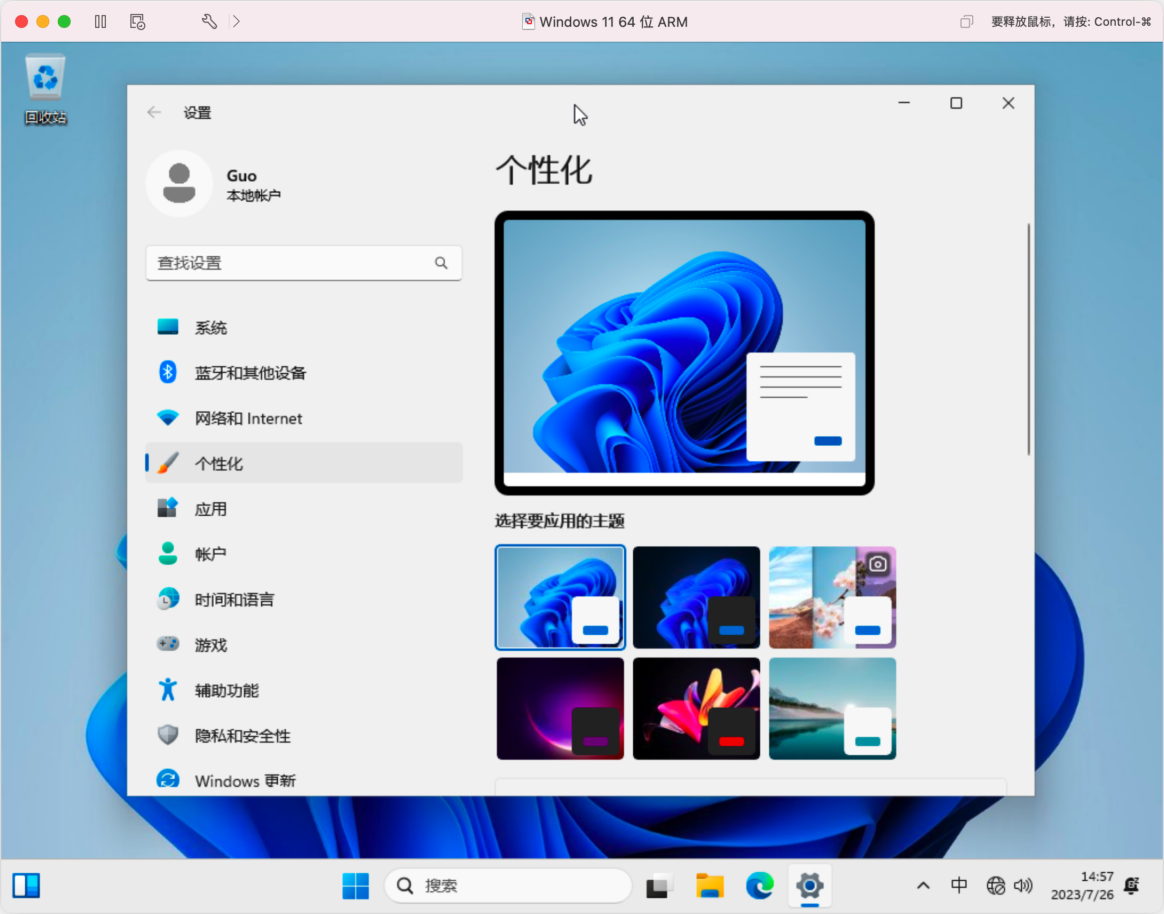
Task: Click the 隐私和安全性 shield icon
Action: point(168,735)
